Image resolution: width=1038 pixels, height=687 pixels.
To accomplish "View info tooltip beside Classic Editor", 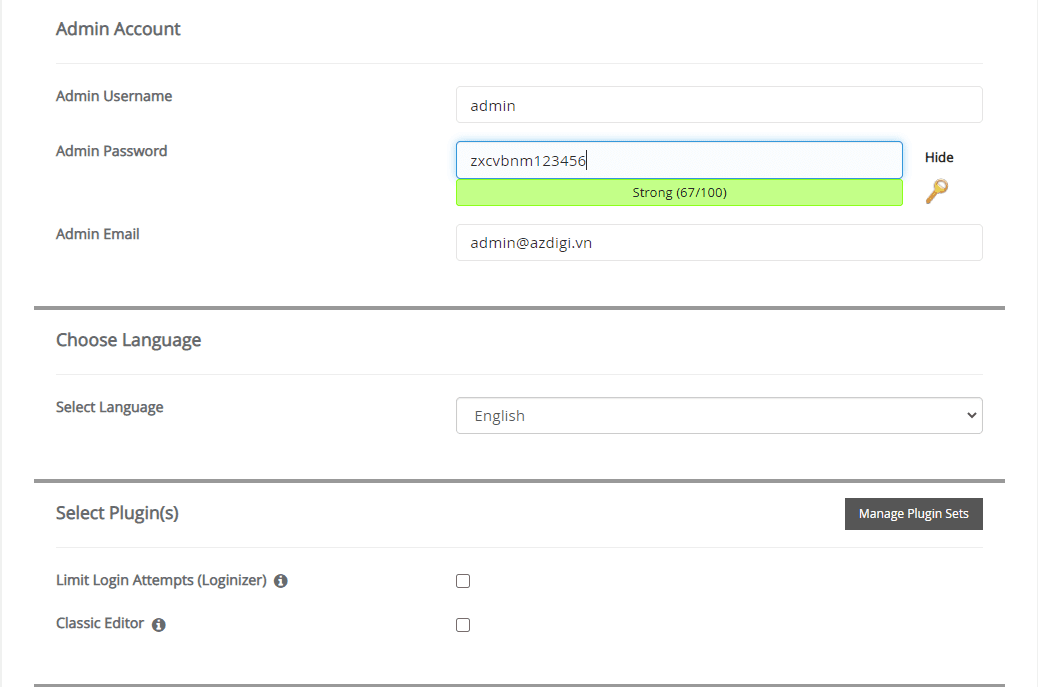I will [158, 624].
